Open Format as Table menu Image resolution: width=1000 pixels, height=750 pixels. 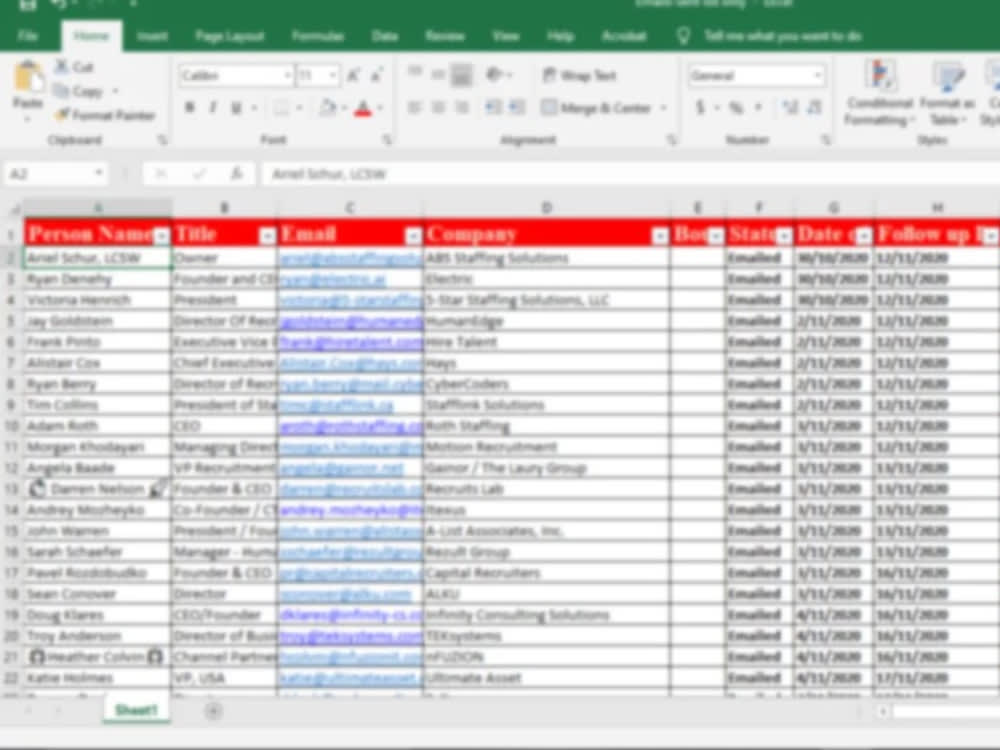[x=947, y=93]
